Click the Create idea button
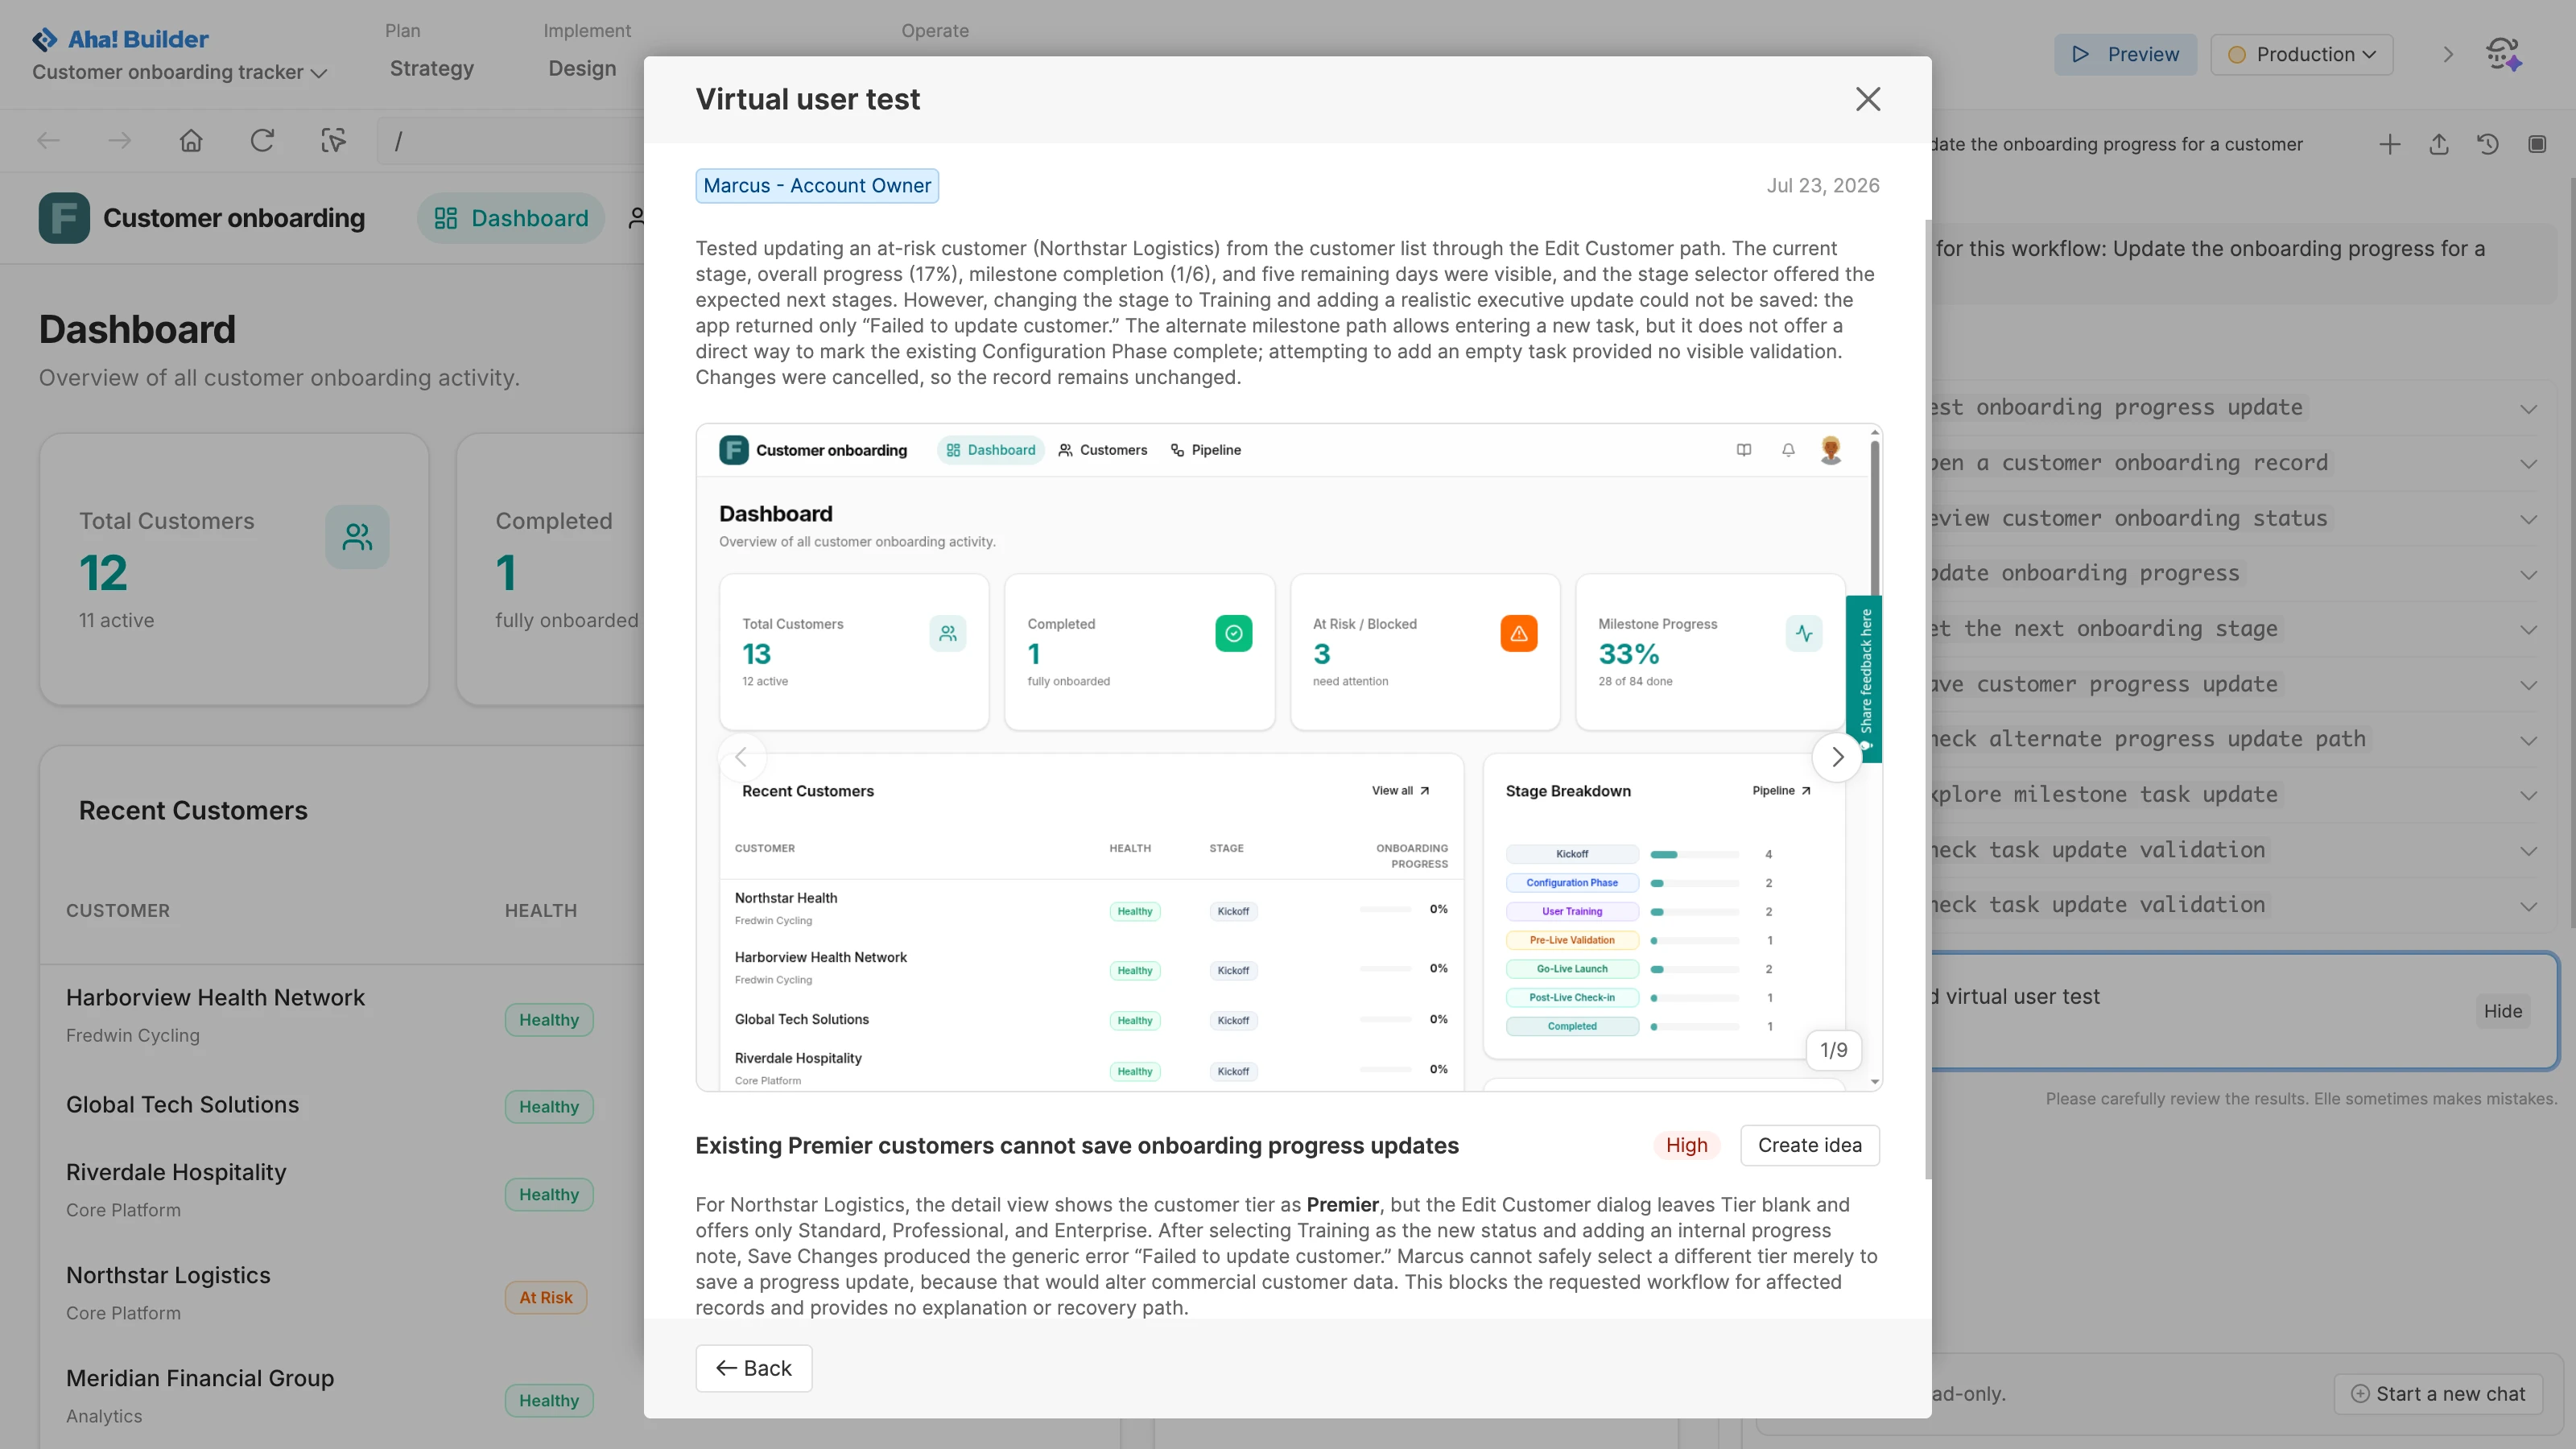The width and height of the screenshot is (2576, 1449). (1810, 1145)
